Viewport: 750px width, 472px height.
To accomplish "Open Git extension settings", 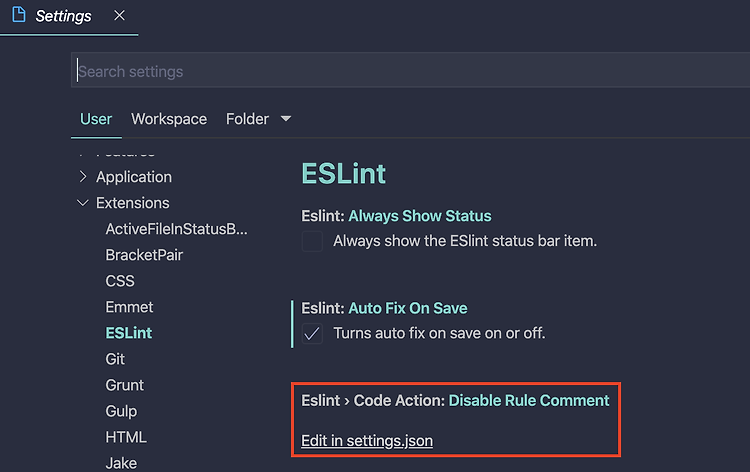I will coord(115,359).
